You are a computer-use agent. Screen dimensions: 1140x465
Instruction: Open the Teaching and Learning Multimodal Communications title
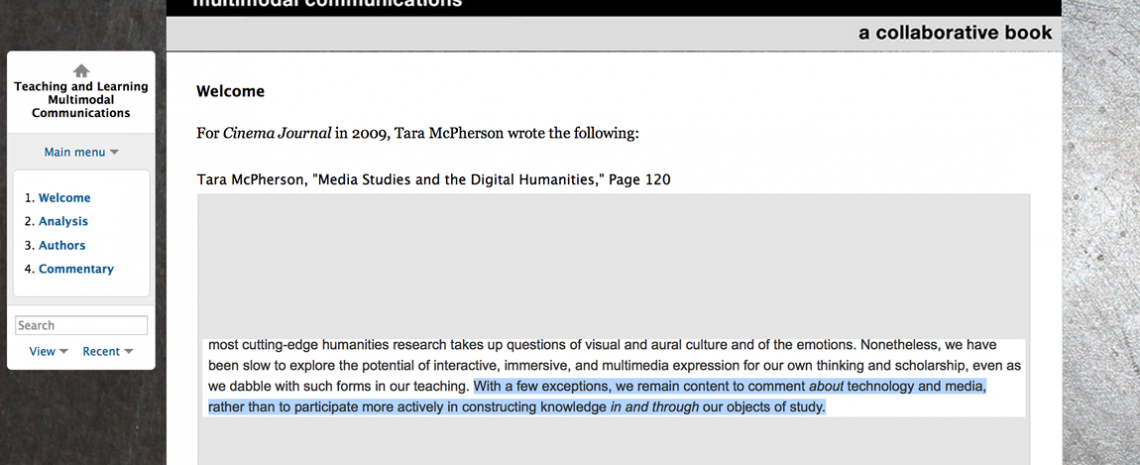pyautogui.click(x=81, y=100)
